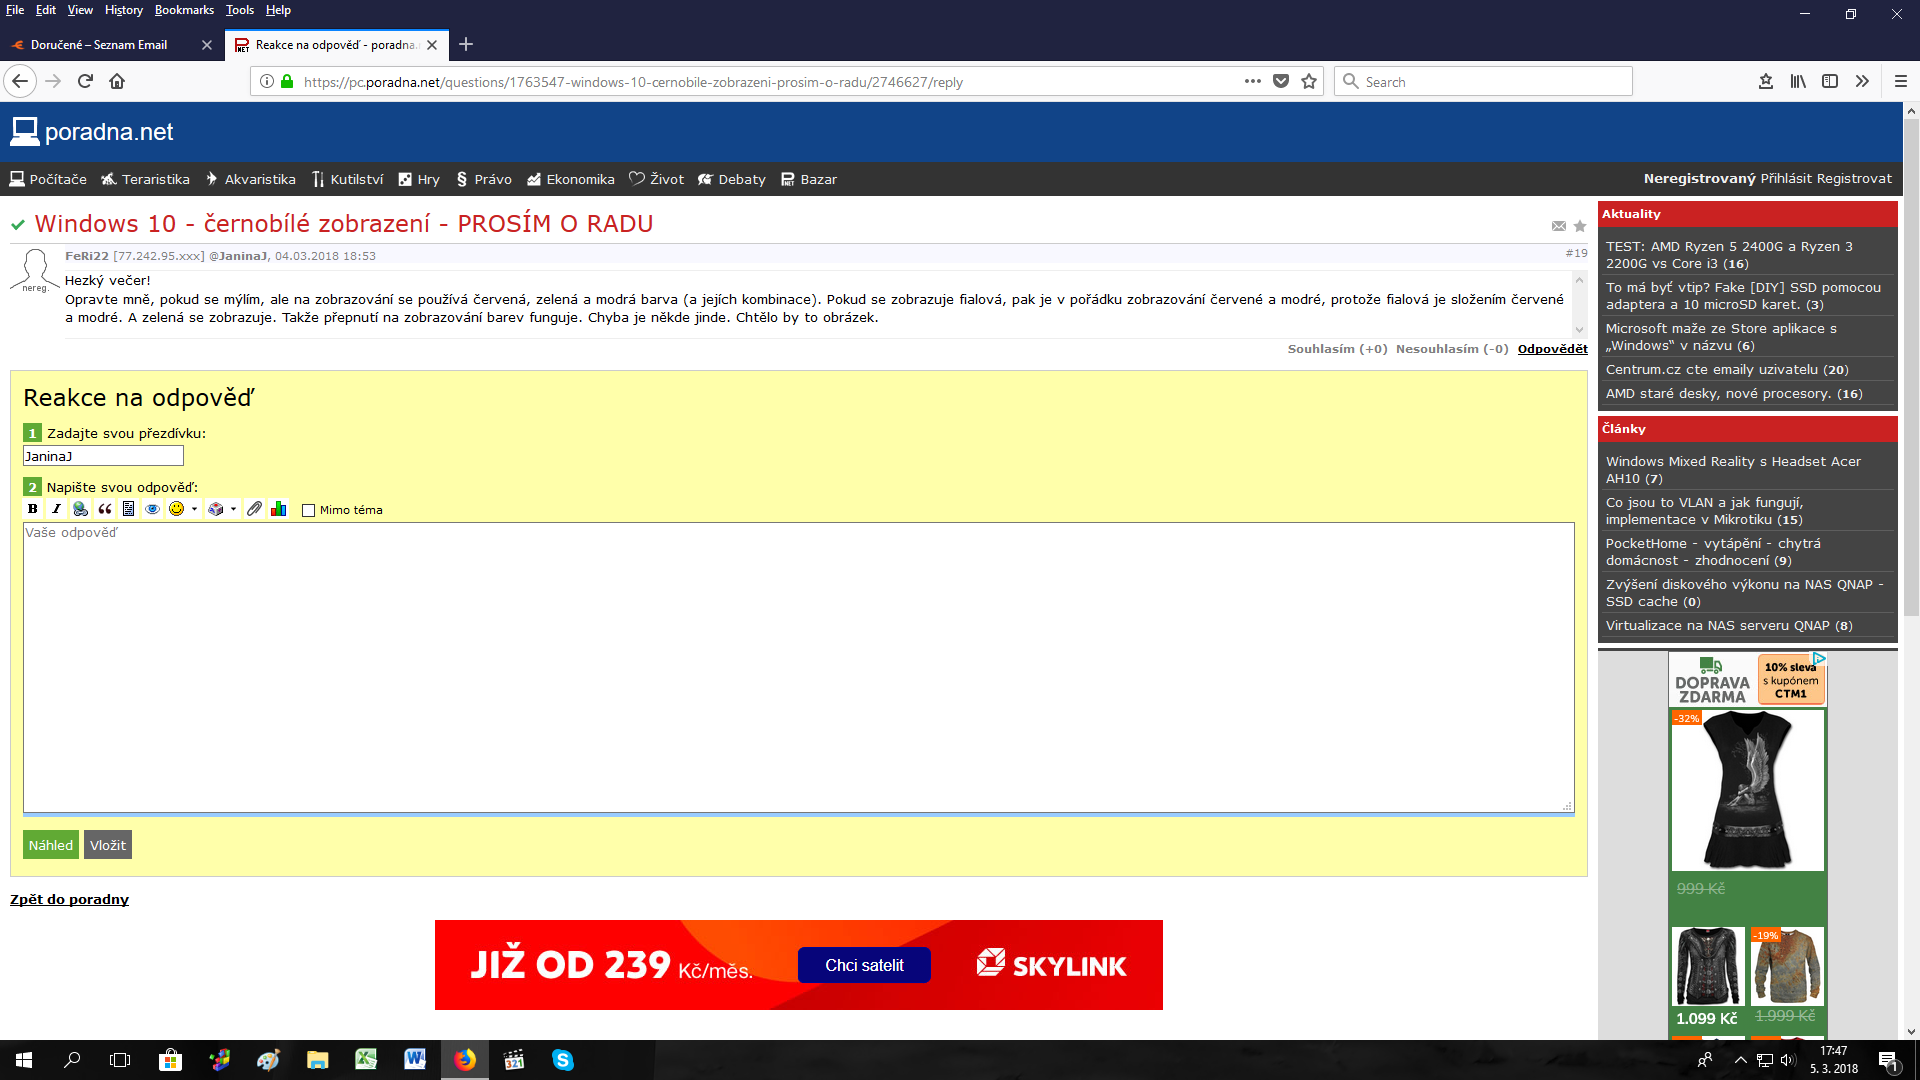The width and height of the screenshot is (1920, 1080).
Task: Insert code listing document icon
Action: tap(129, 509)
